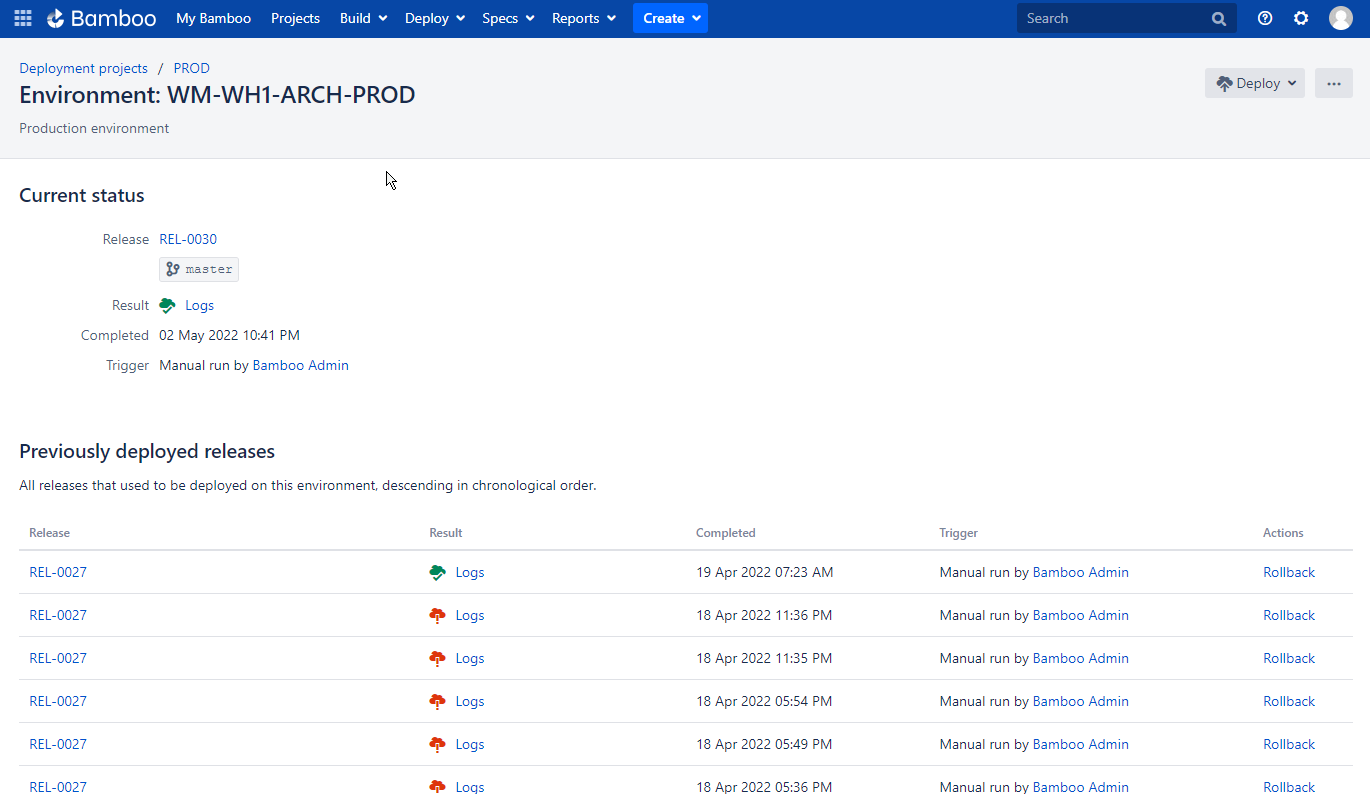Click the failed icon for 18 Apr 11:35 PM row
The image size is (1370, 794).
click(x=437, y=659)
